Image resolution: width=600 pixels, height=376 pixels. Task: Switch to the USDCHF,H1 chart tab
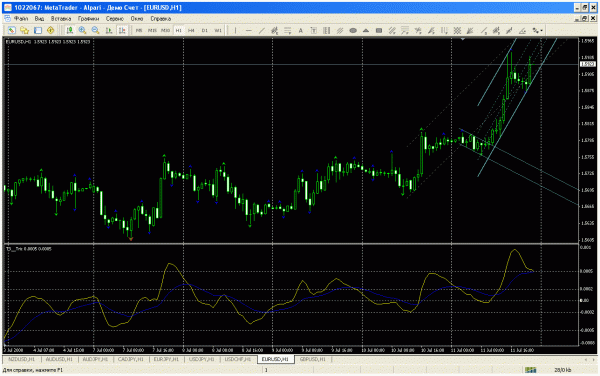click(238, 359)
